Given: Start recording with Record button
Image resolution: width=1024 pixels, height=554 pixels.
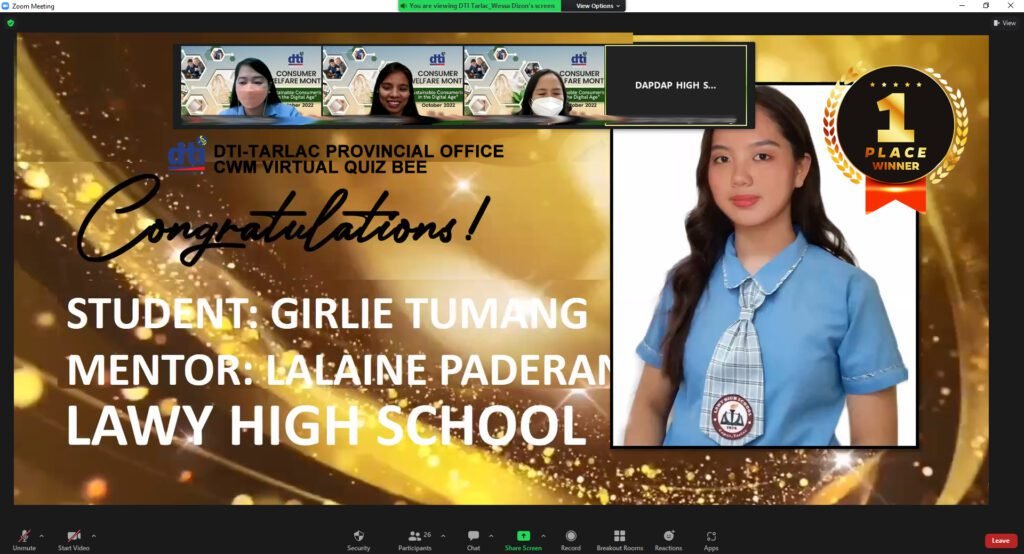Looking at the screenshot, I should tap(571, 540).
